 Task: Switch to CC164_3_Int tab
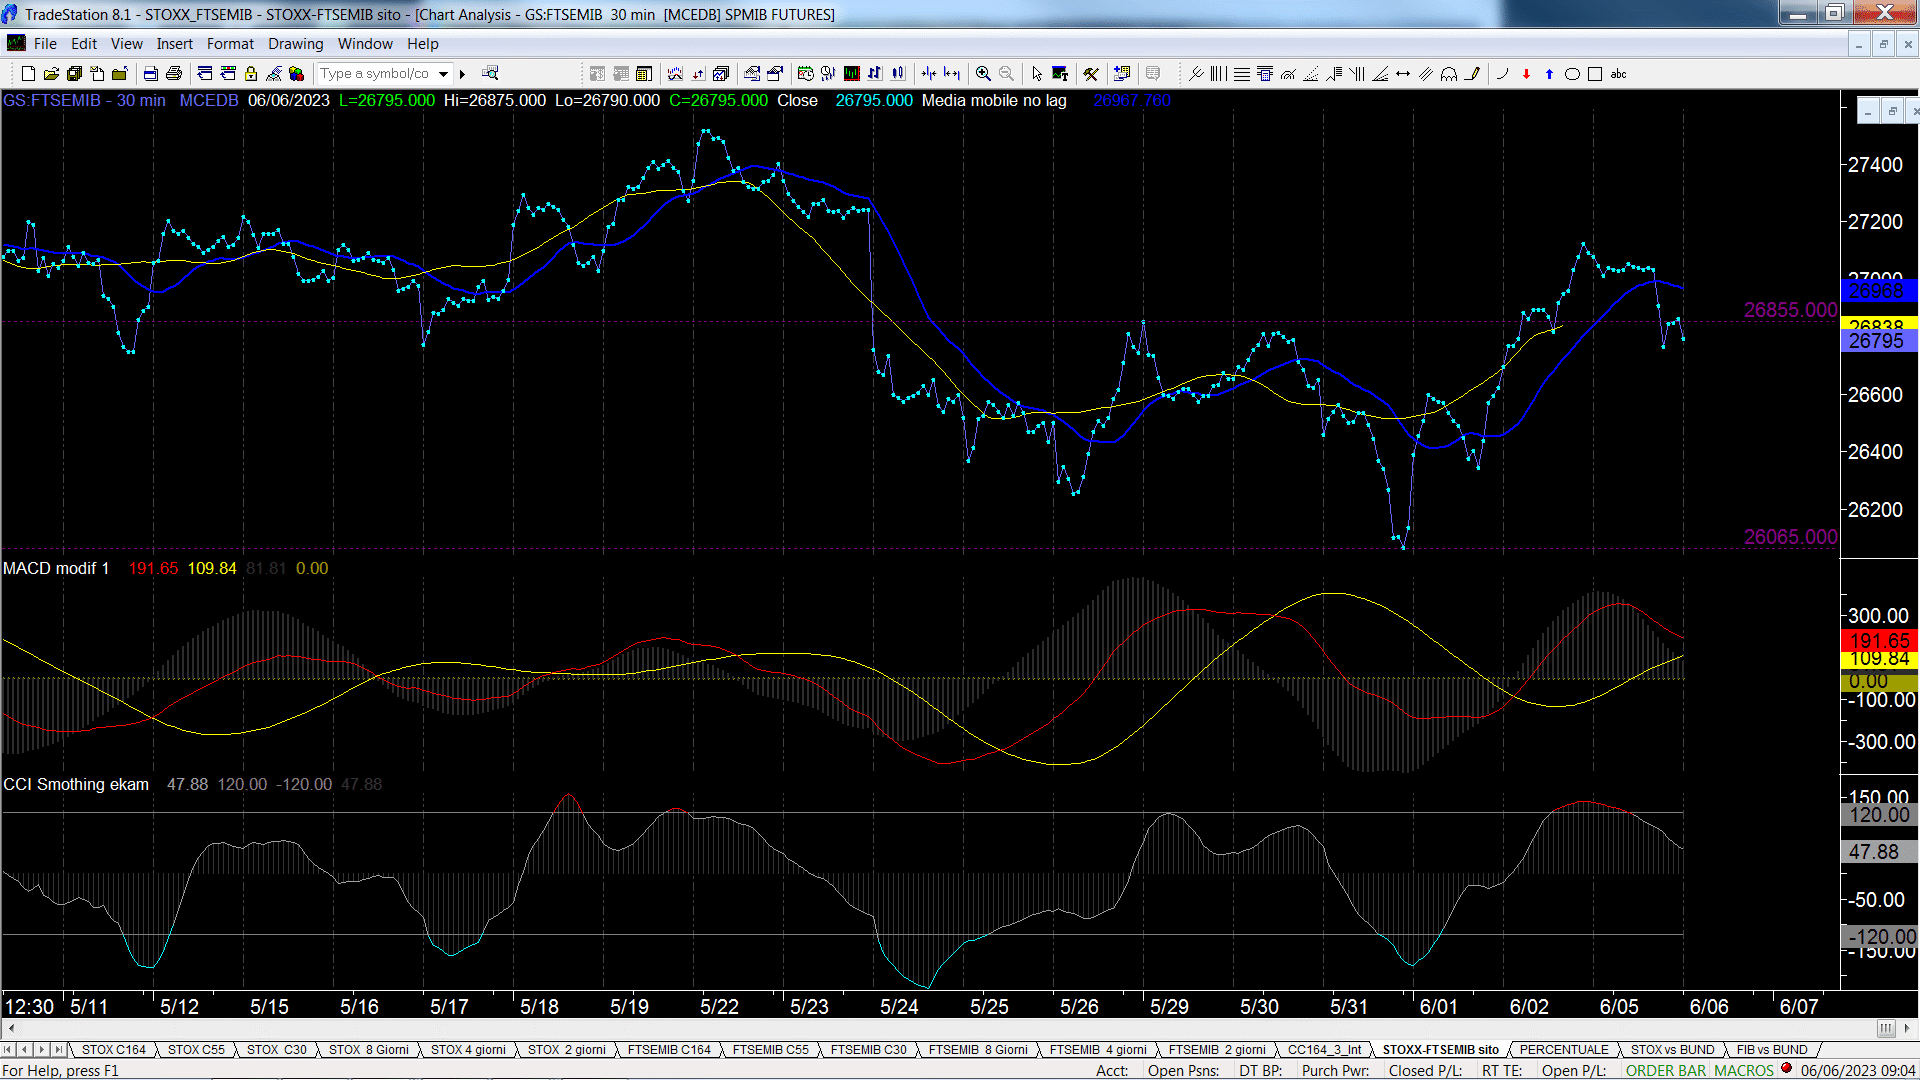point(1324,1050)
